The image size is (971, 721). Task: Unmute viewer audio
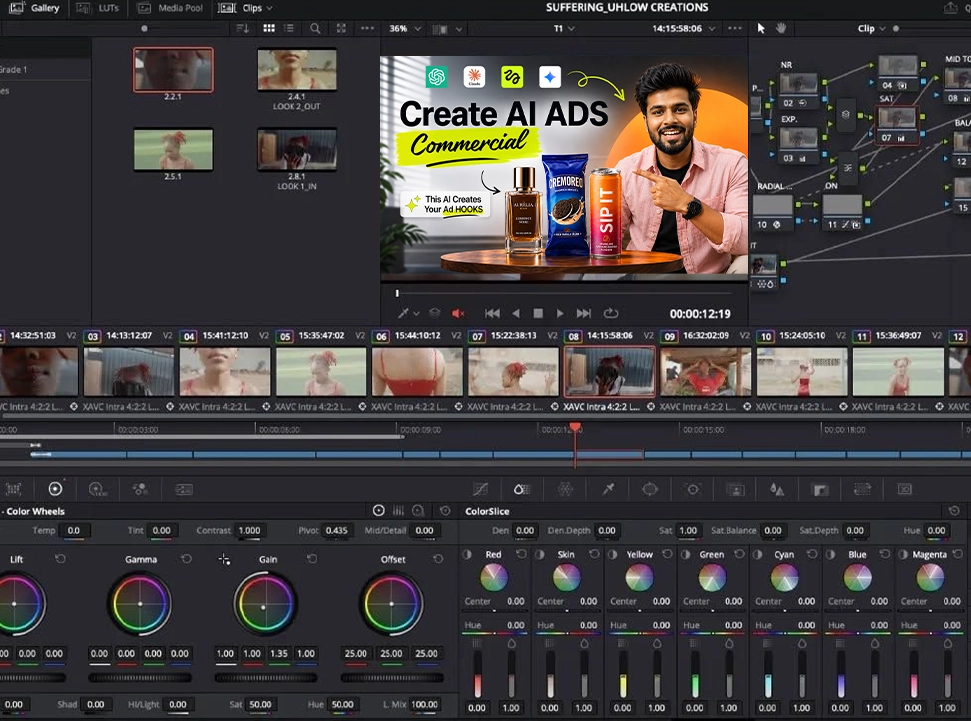click(458, 313)
